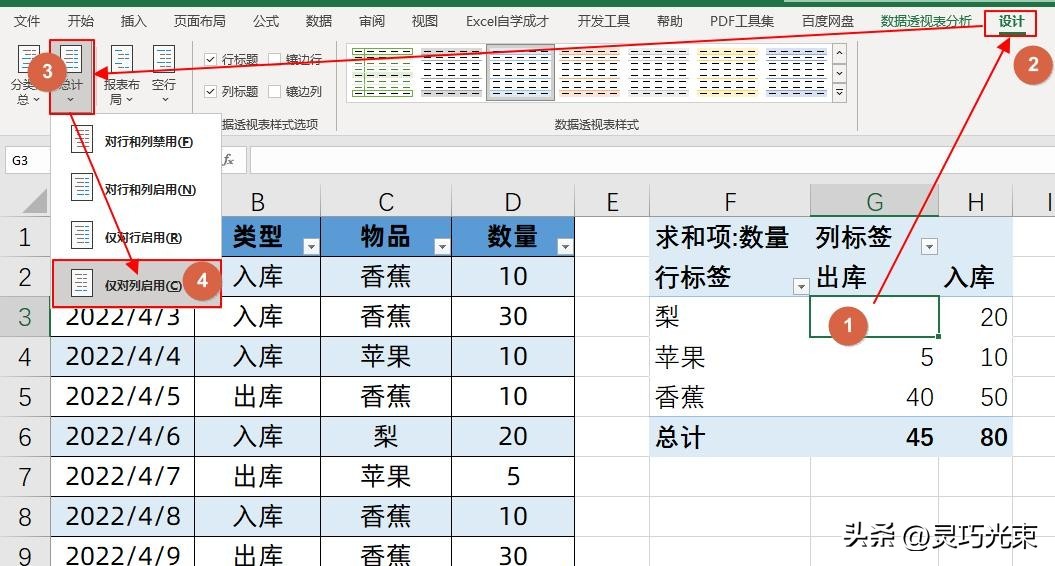Enable the 镶边行 (Banded Rows) checkbox
1055x566 pixels.
[275, 60]
